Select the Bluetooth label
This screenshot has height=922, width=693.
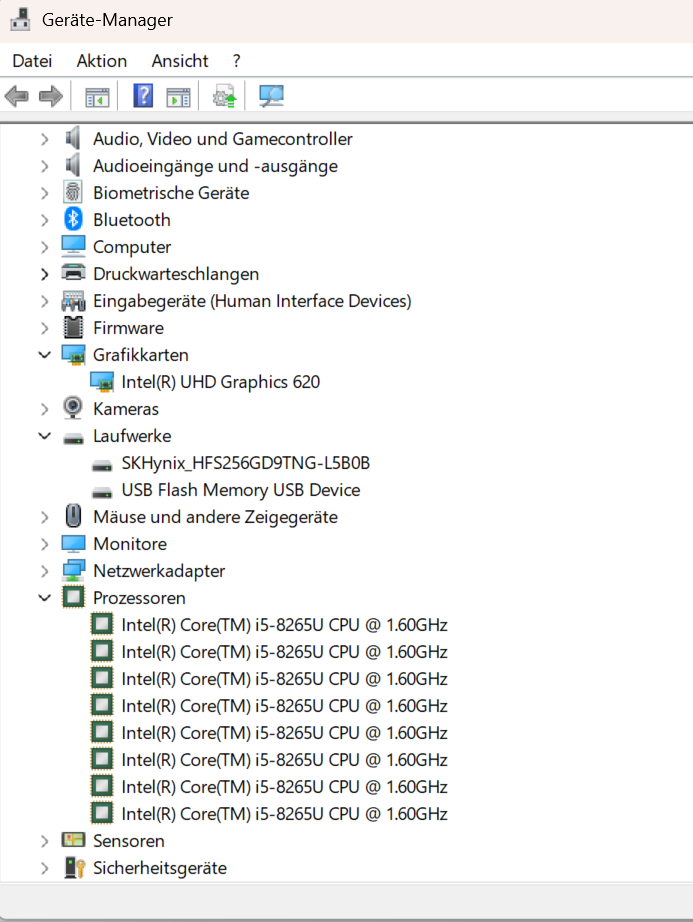coord(132,220)
